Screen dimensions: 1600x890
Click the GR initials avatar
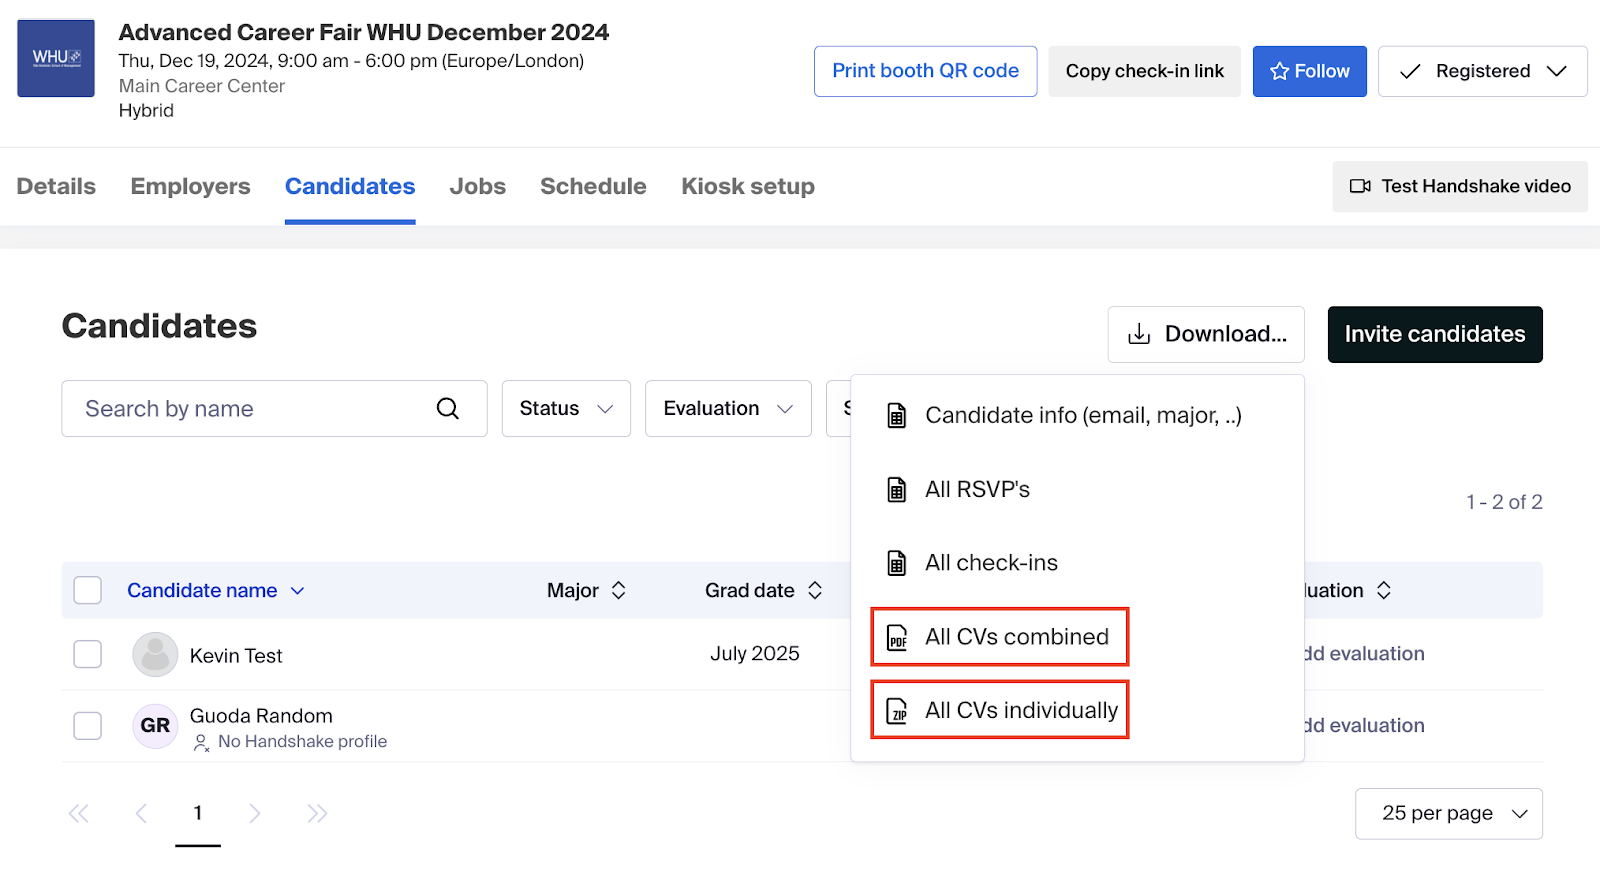coord(155,725)
